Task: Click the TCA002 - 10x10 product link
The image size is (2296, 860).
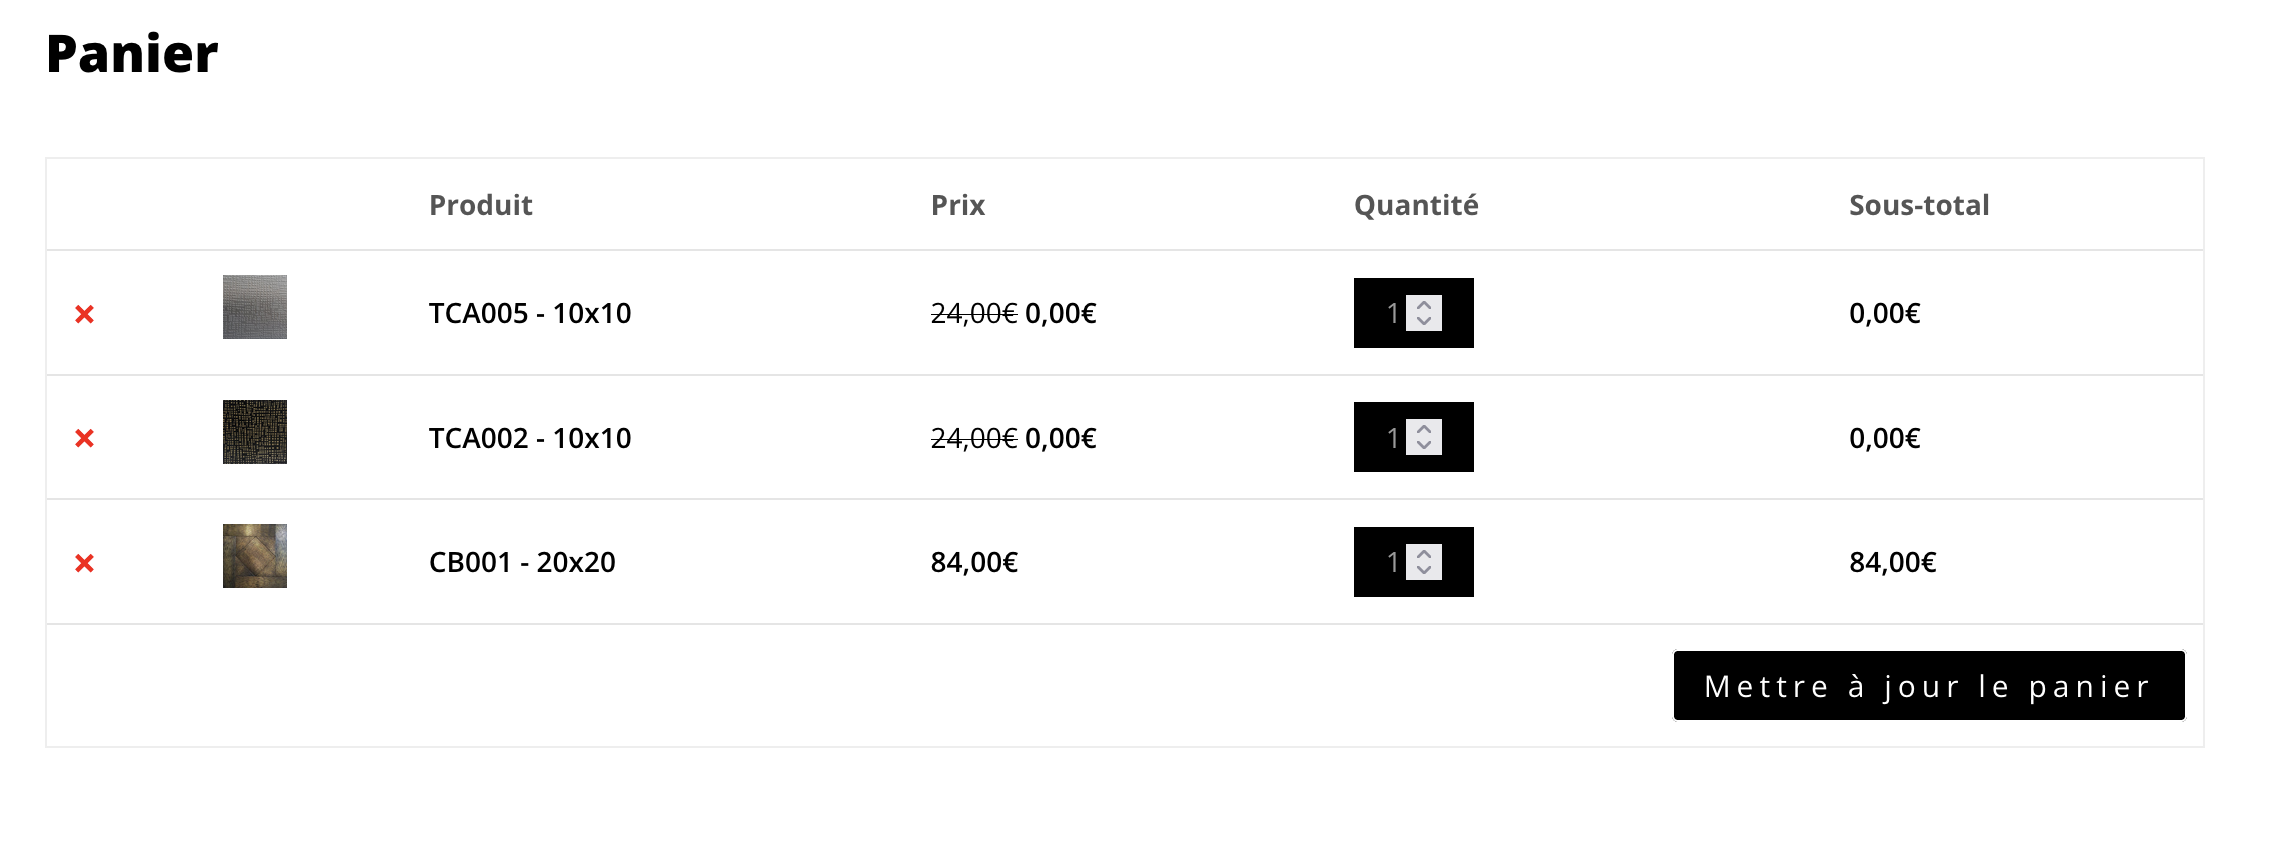Action: tap(530, 438)
